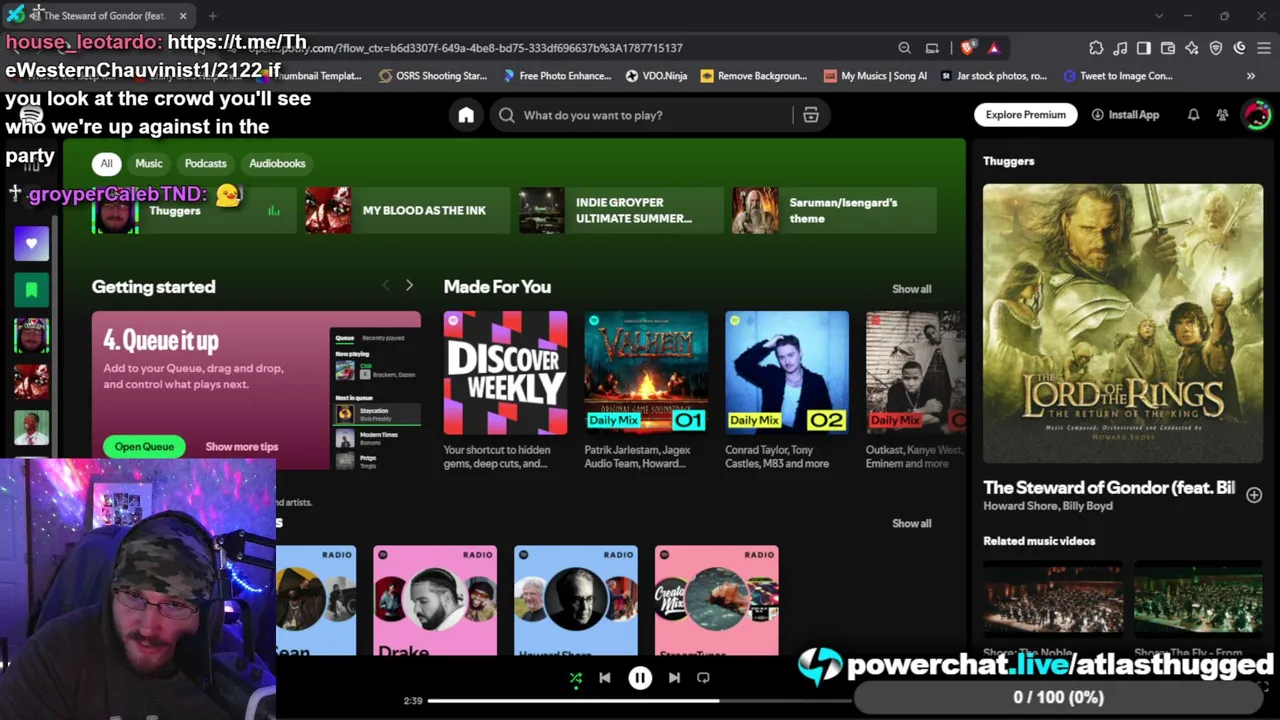The height and width of the screenshot is (720, 1280).
Task: Open the Drake radio card
Action: 435,600
